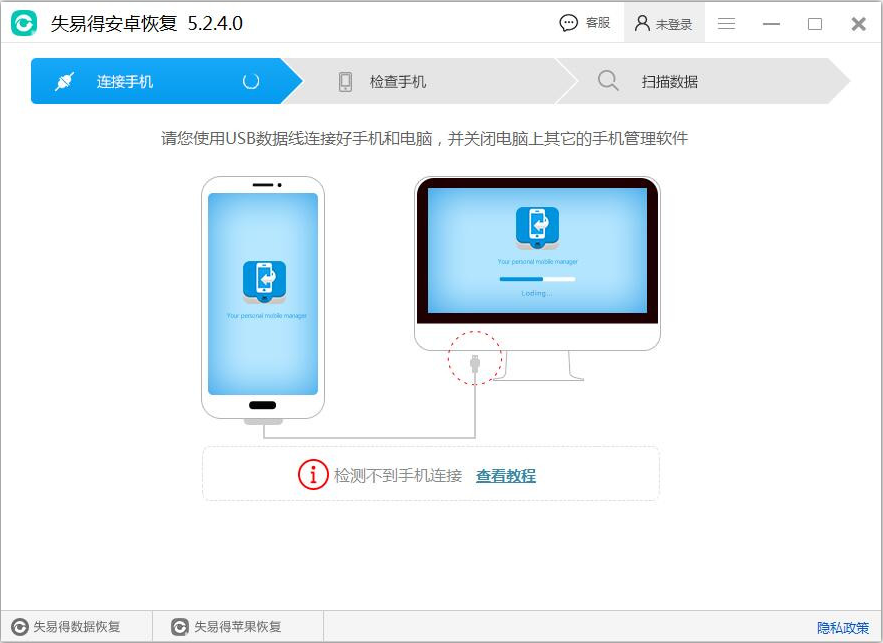Click the 失易得苹果恢复 logo icon

[180, 627]
